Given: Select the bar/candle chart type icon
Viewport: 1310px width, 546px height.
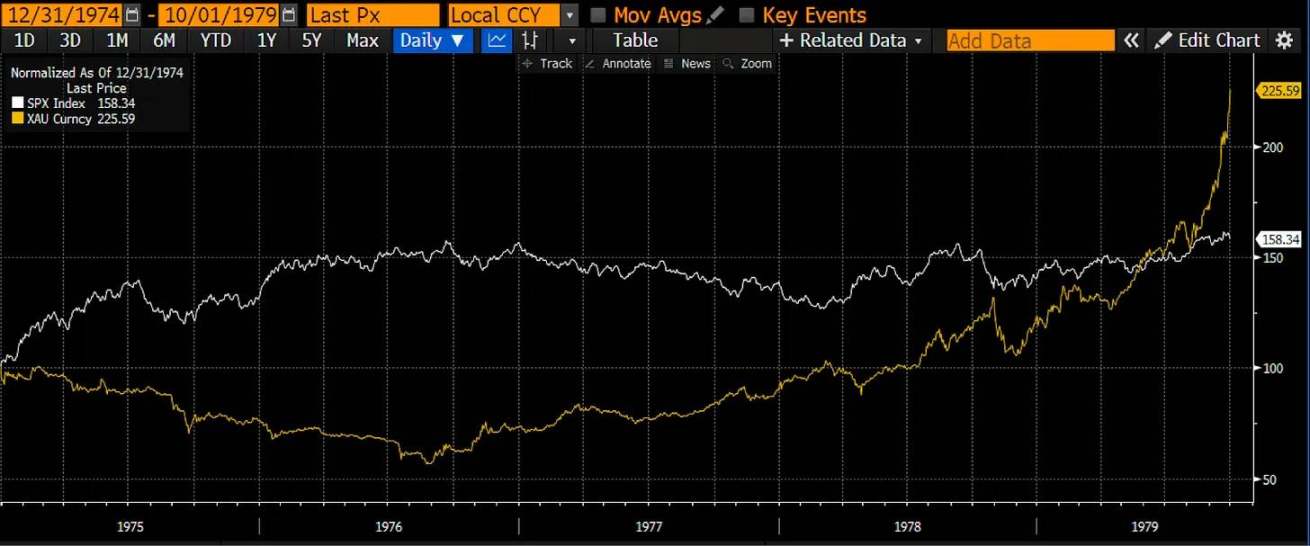Looking at the screenshot, I should [531, 40].
